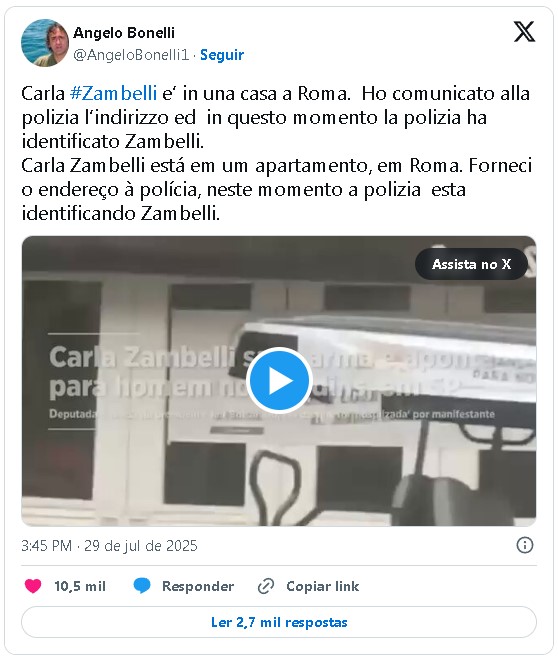Viewport: 558px width, 657px height.
Task: Open Angelo Bonelli's profile avatar
Action: click(45, 43)
